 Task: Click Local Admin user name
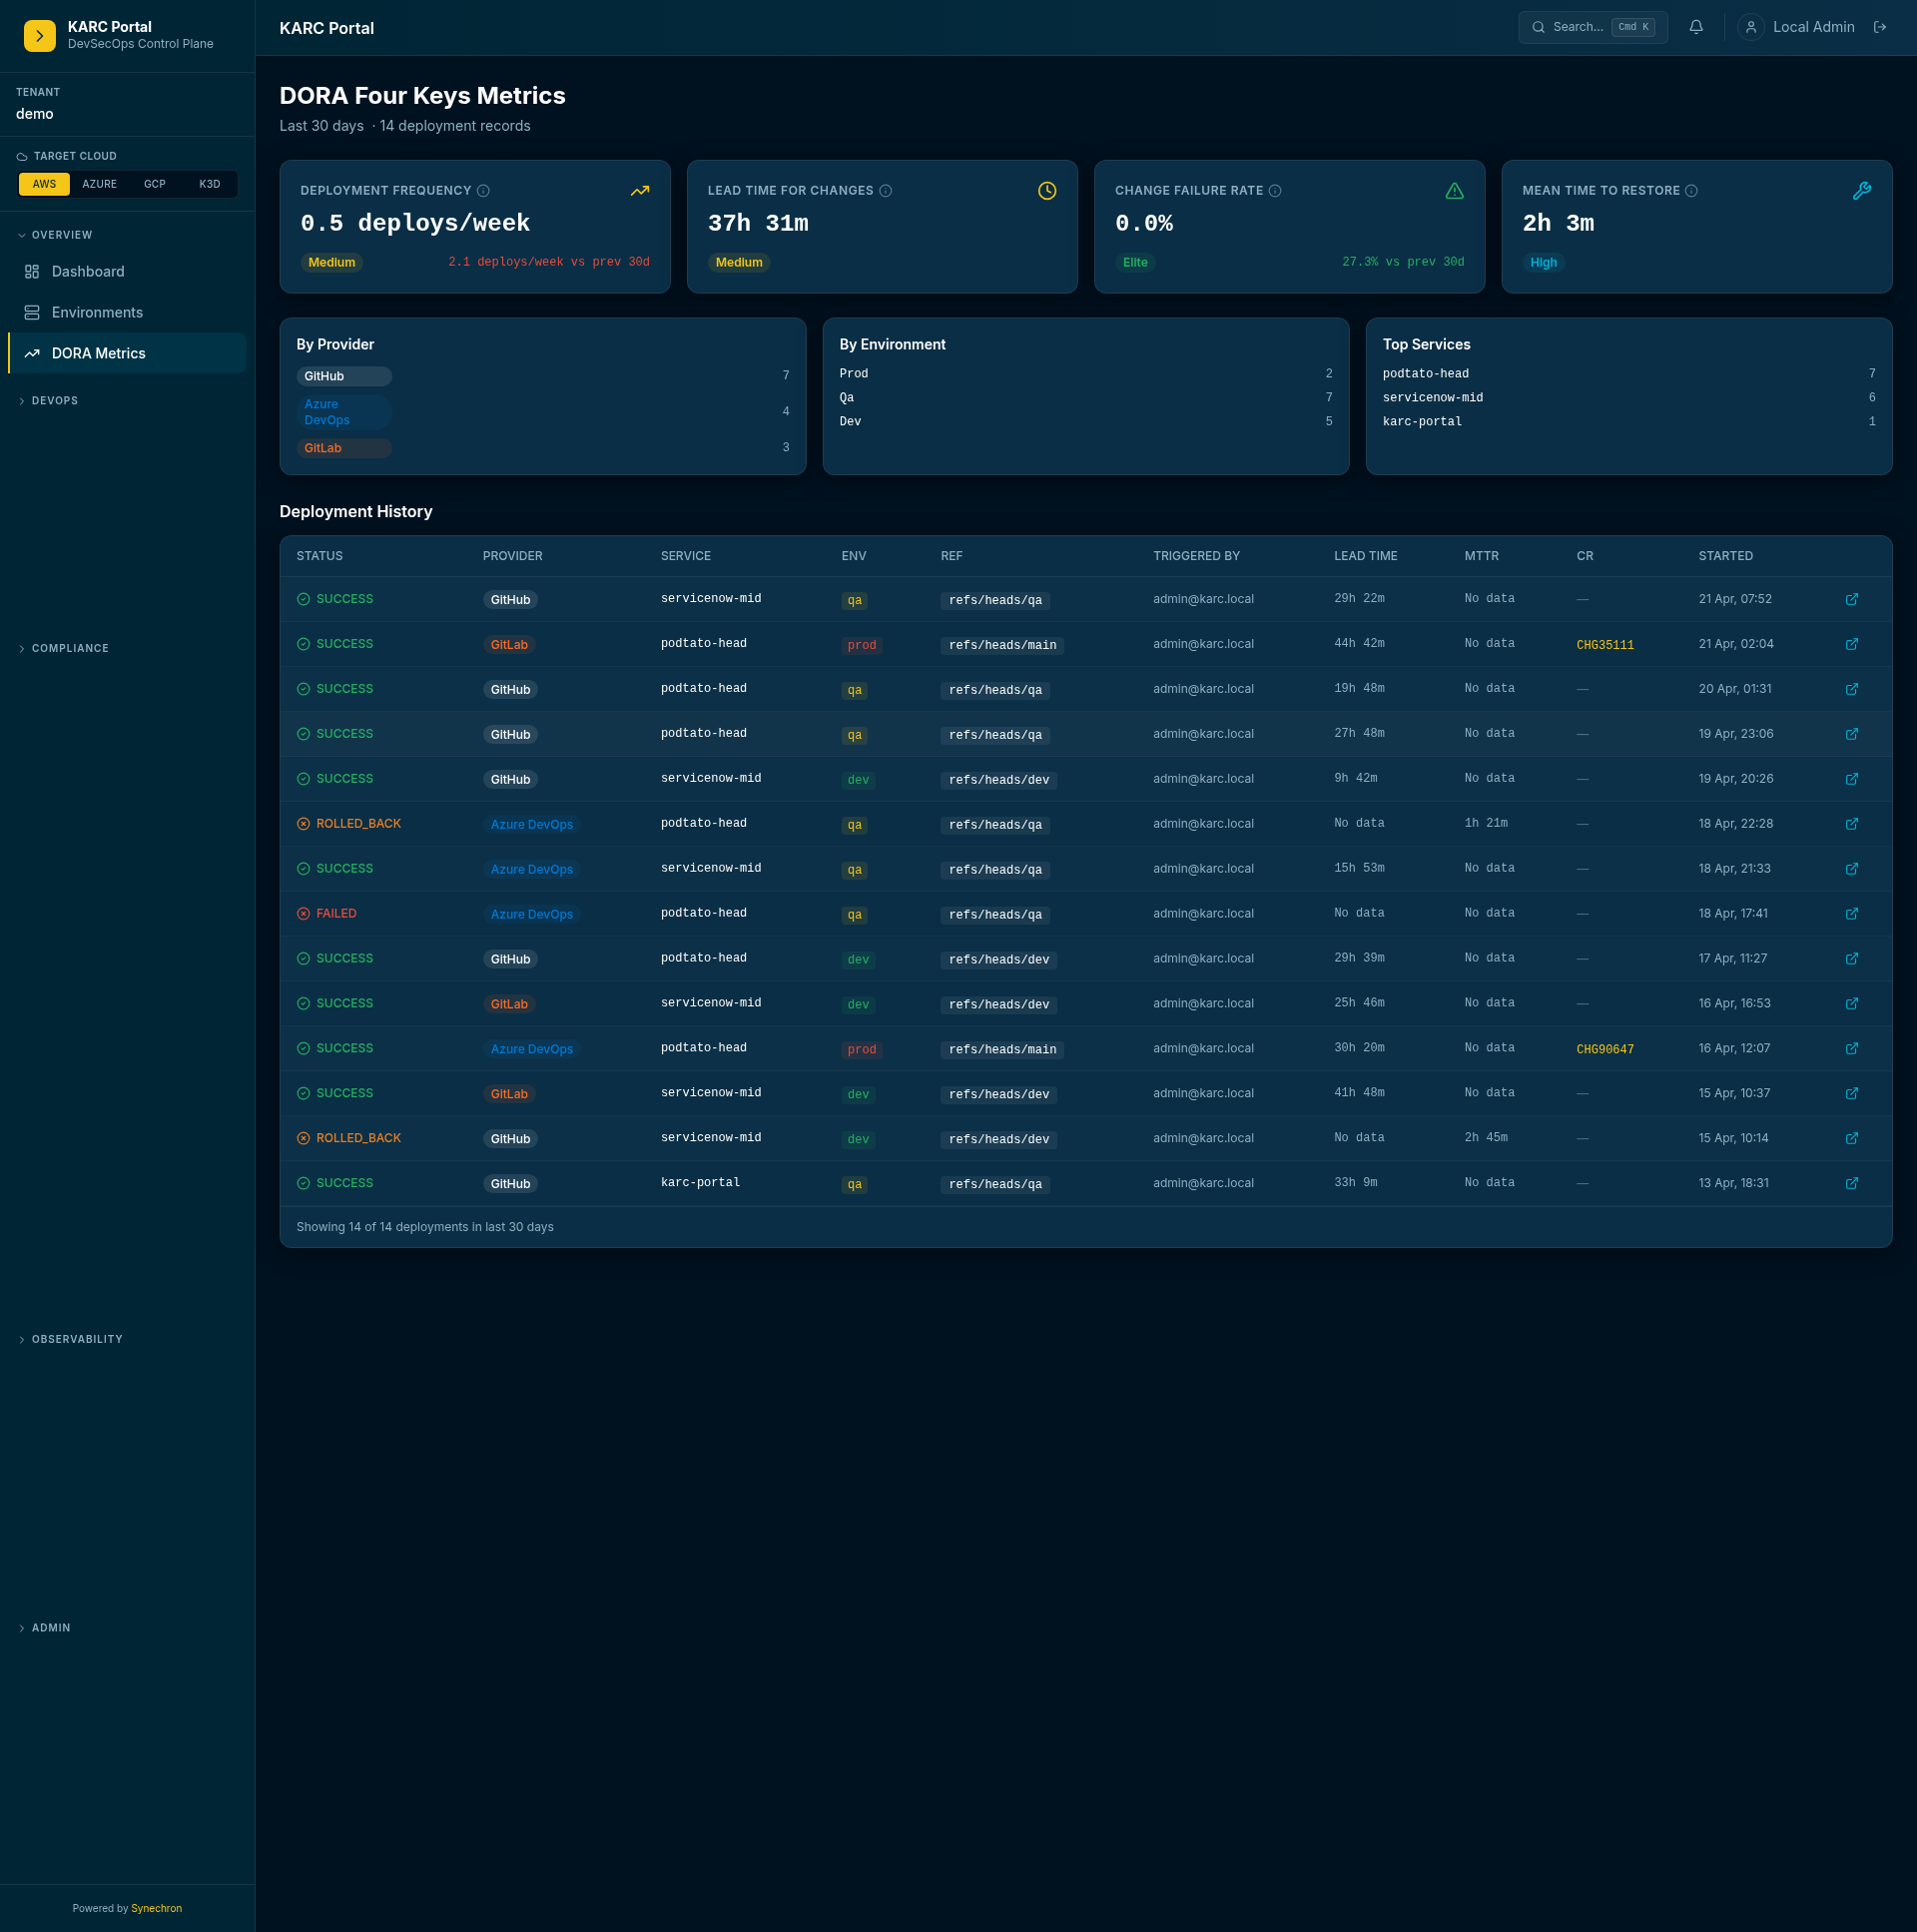1813,28
